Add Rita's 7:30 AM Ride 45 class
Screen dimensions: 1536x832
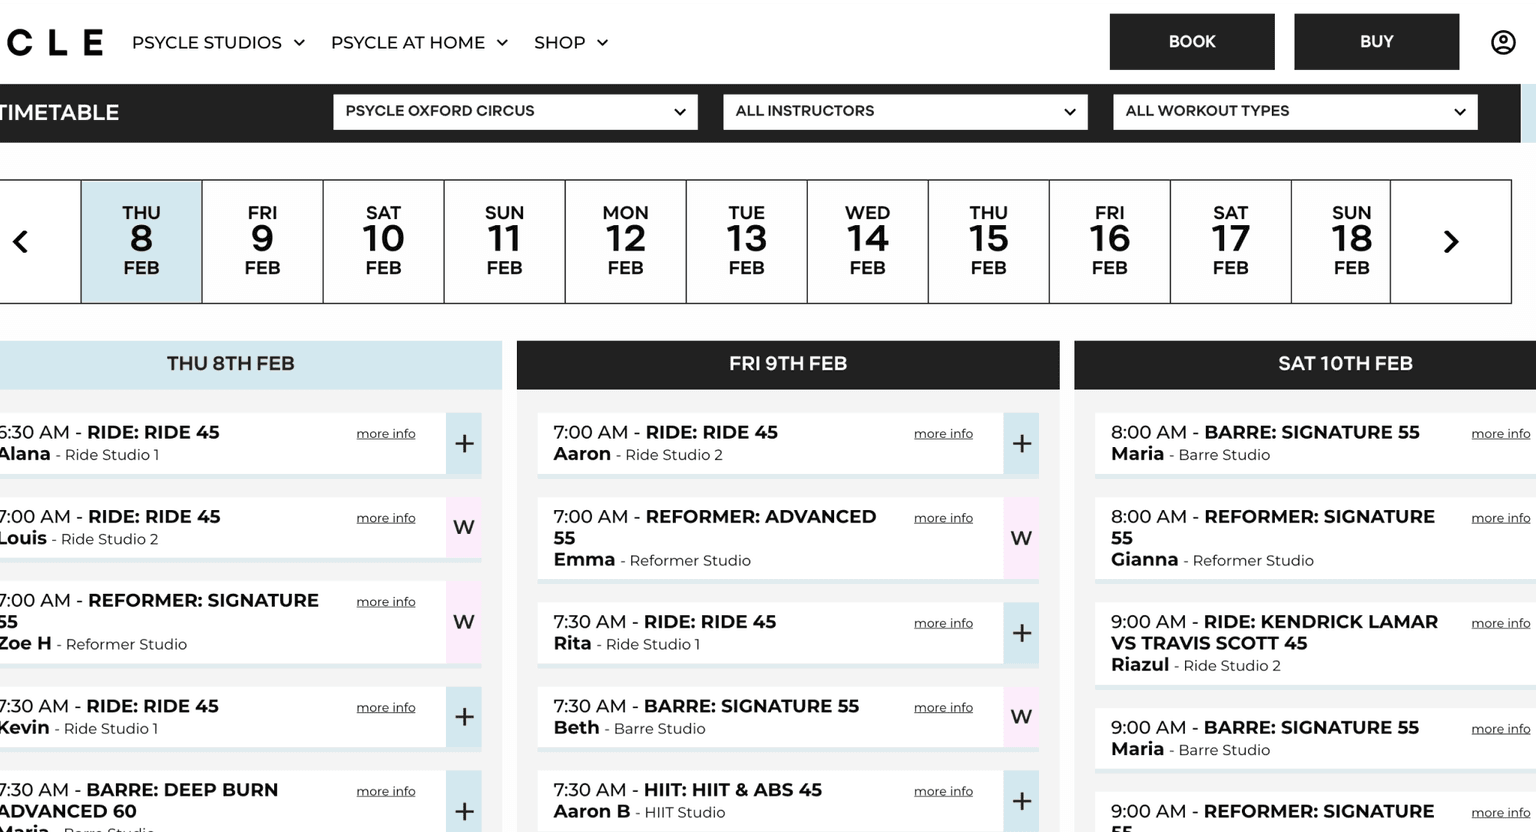(x=1021, y=633)
